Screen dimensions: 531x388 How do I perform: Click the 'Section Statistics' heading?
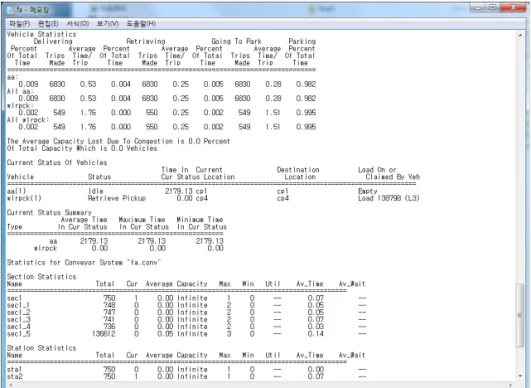coord(41,277)
